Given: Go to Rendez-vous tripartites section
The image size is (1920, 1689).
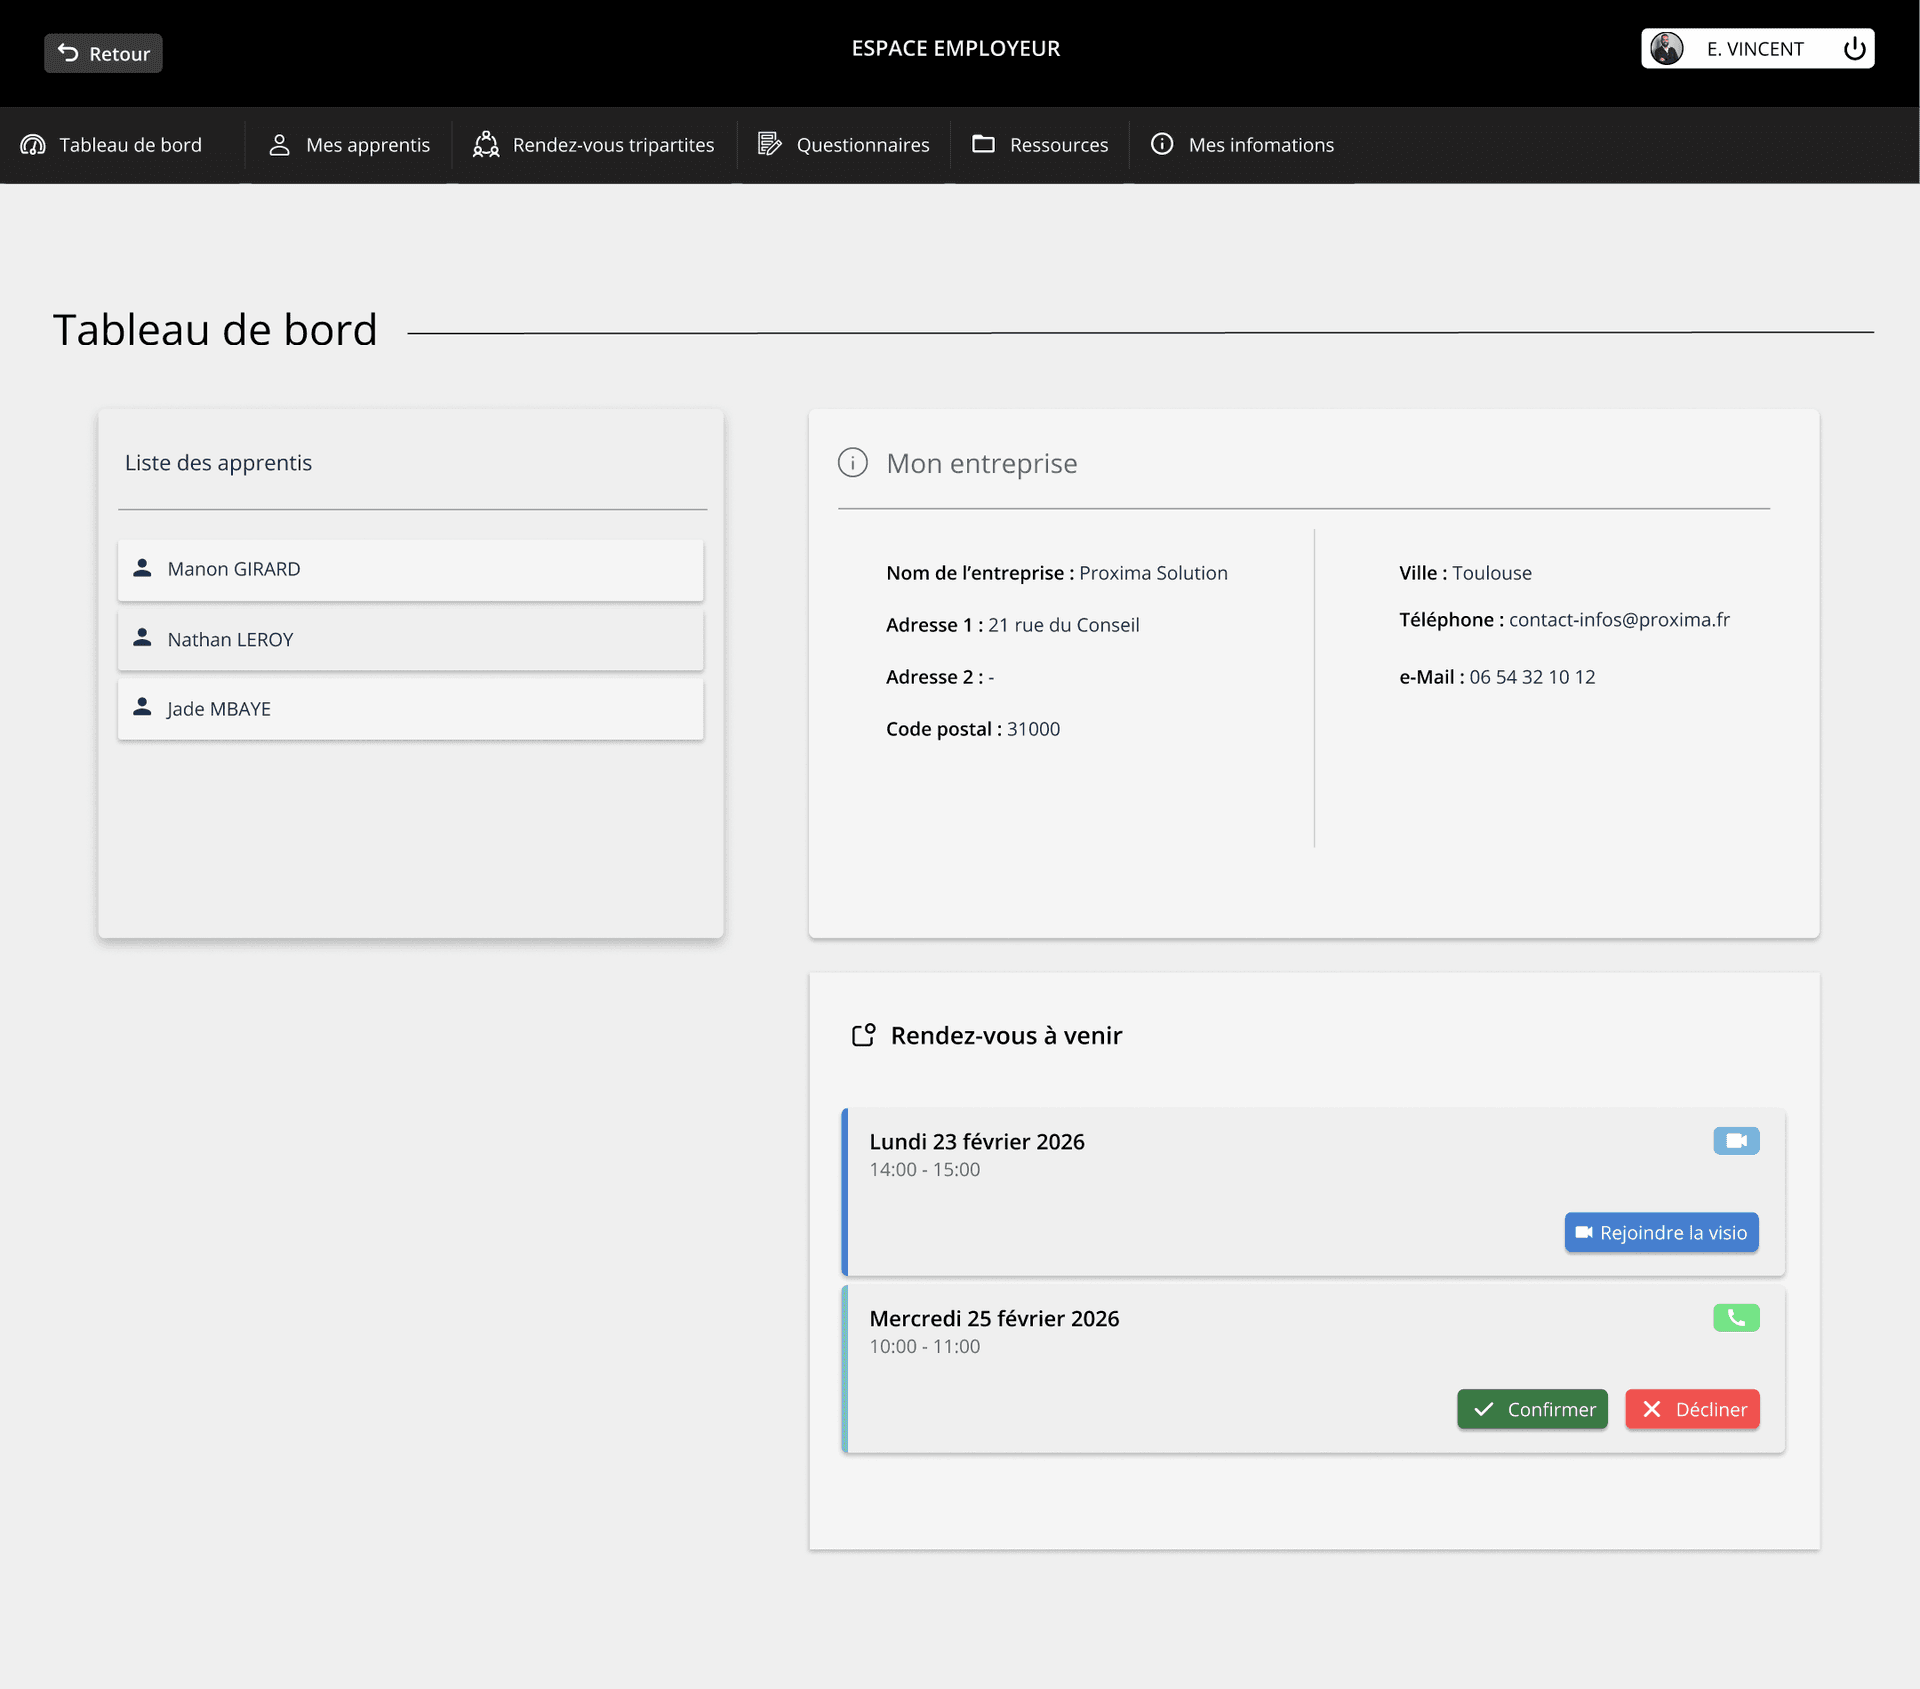Looking at the screenshot, I should coord(594,145).
